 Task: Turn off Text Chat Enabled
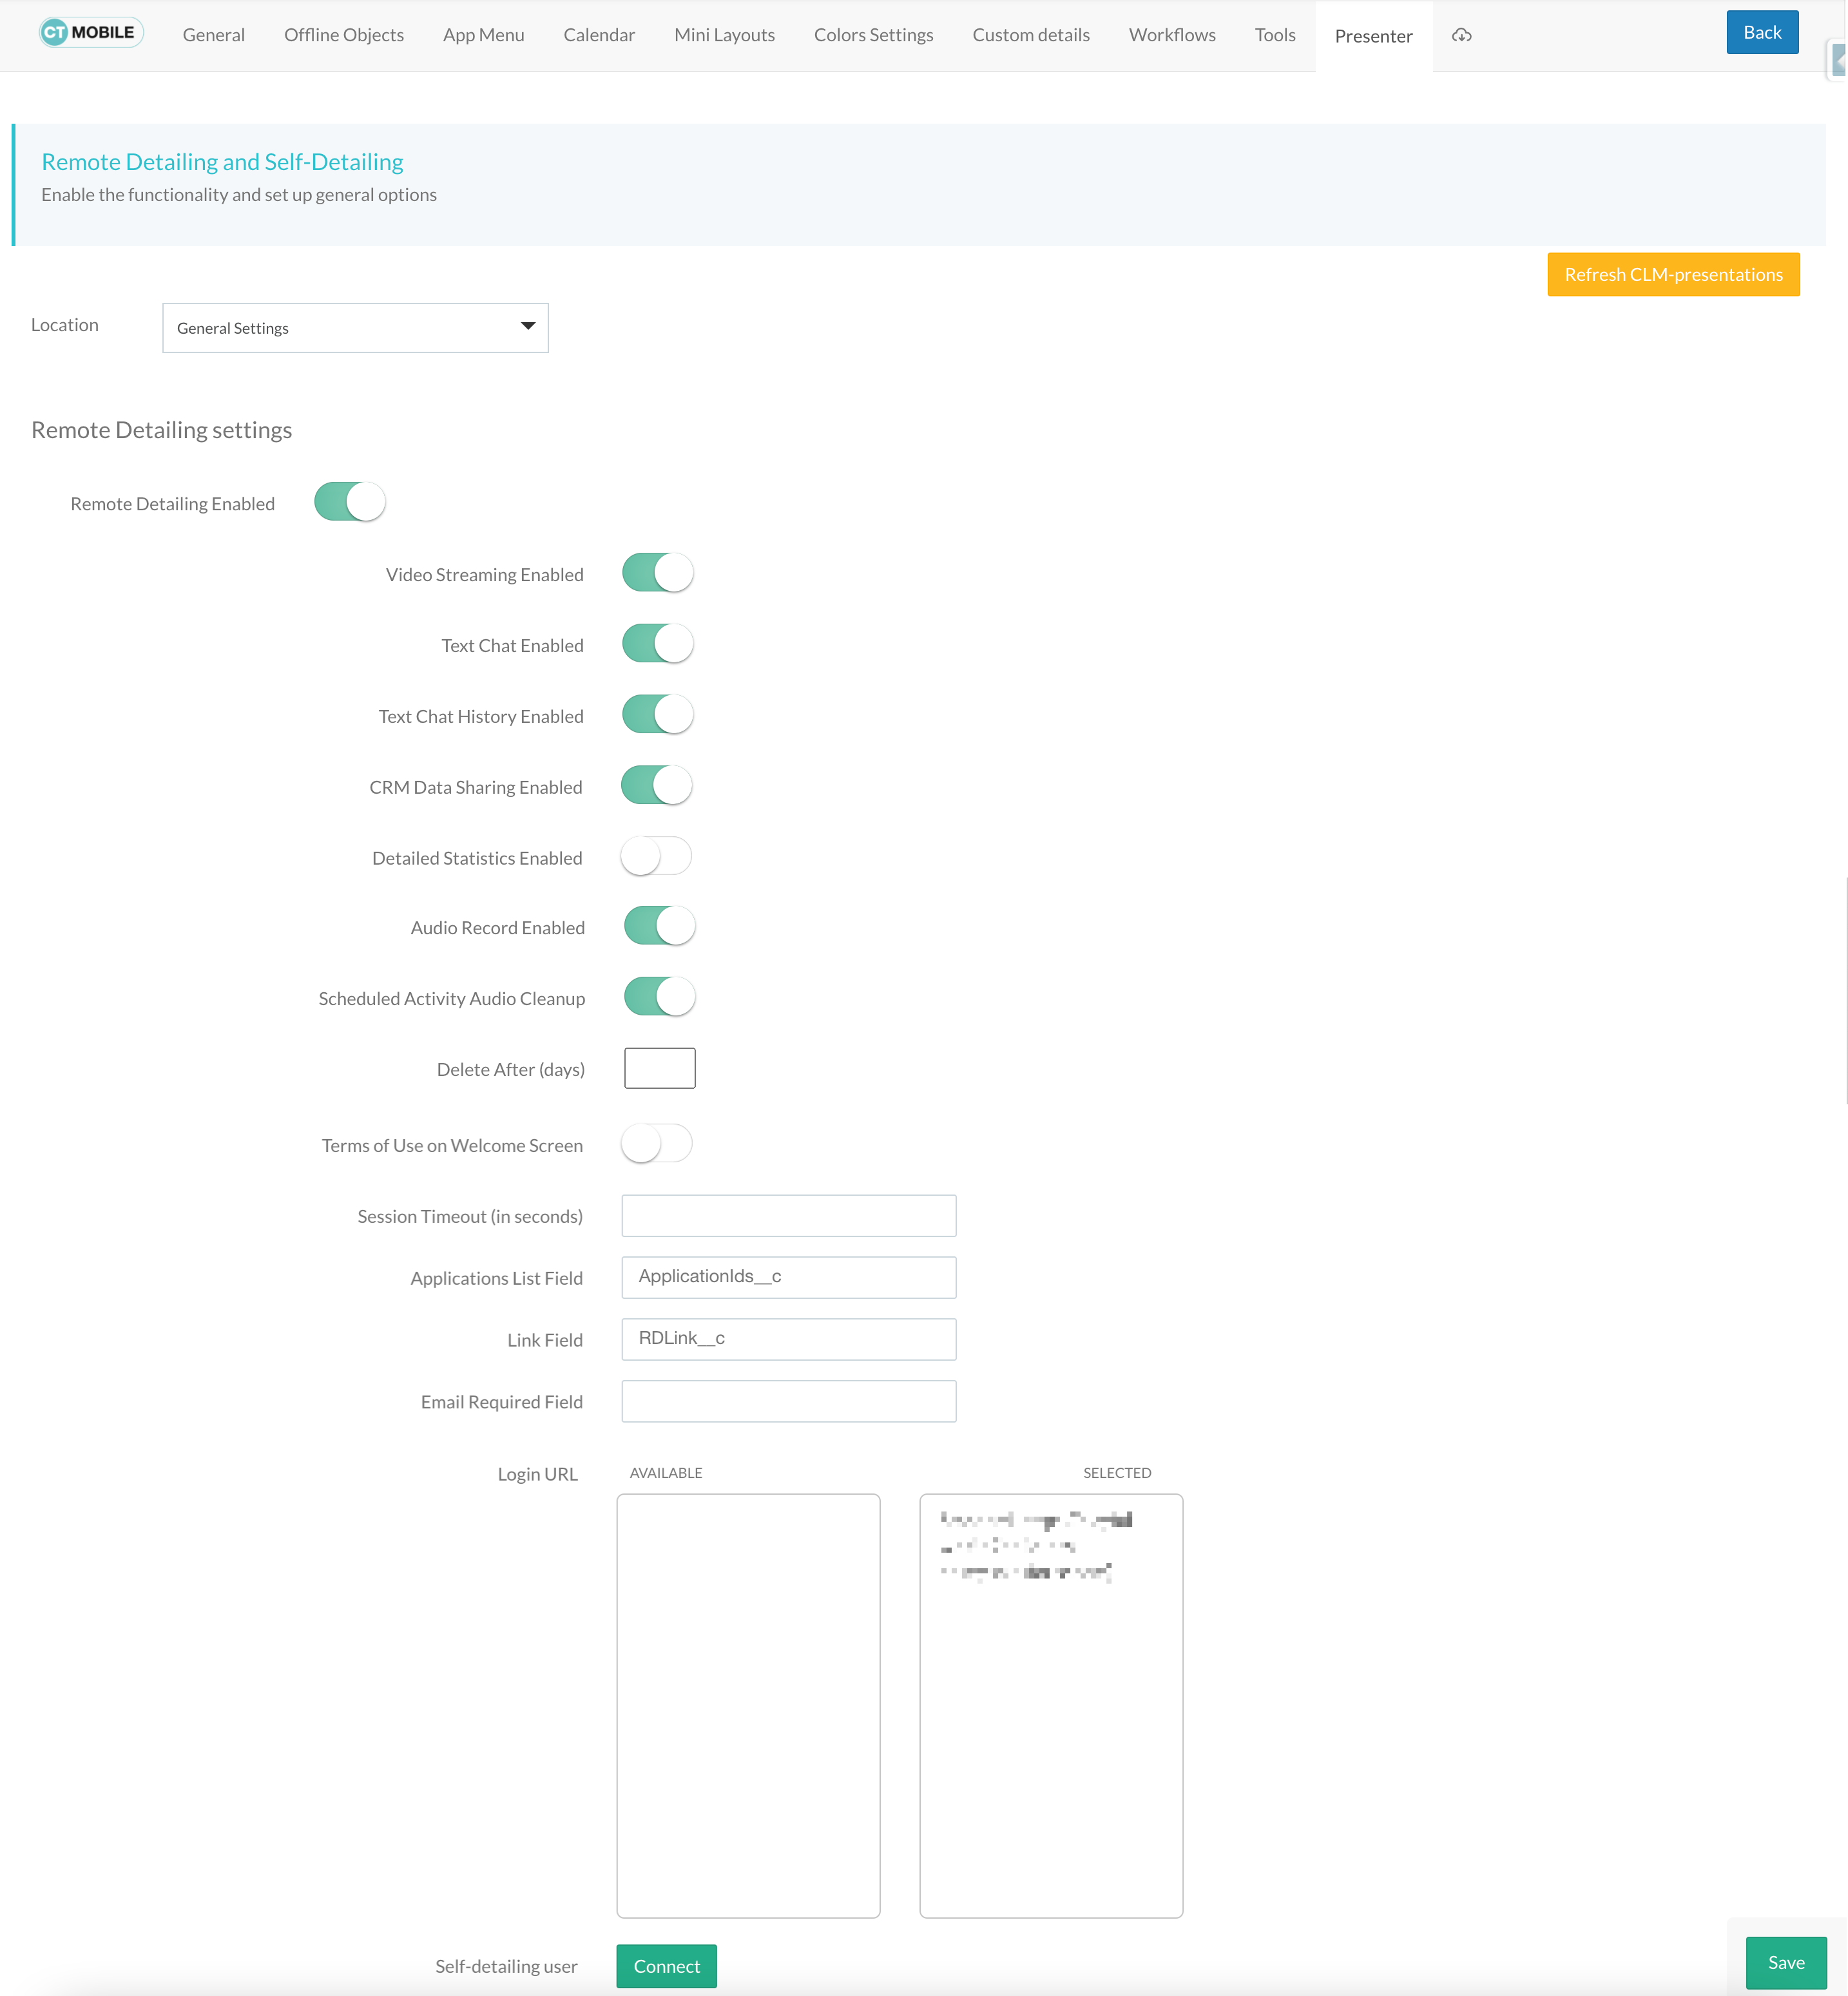pos(657,644)
